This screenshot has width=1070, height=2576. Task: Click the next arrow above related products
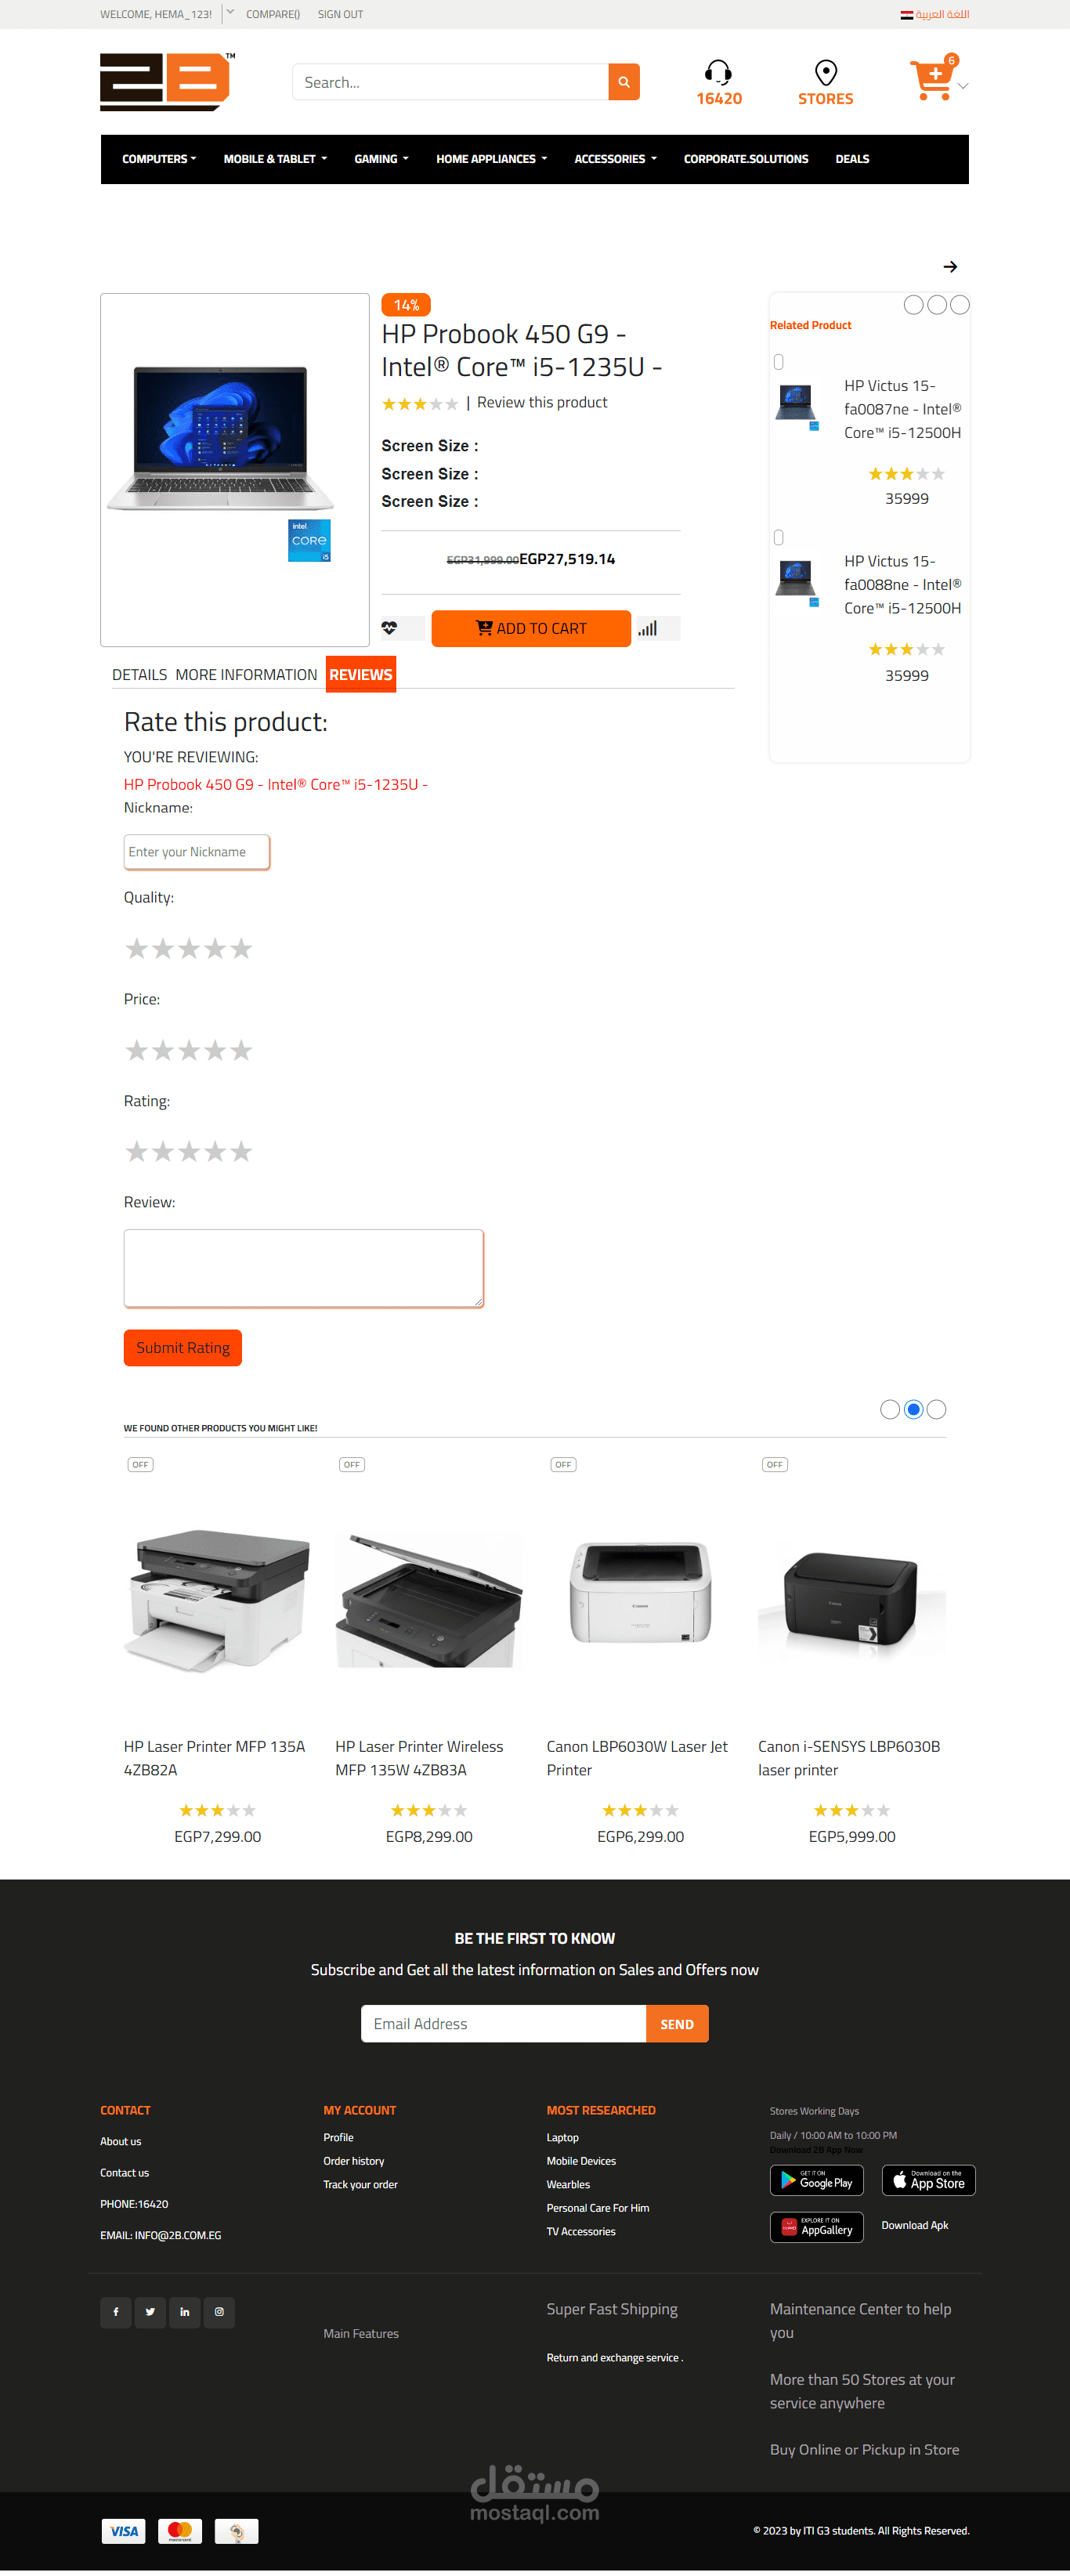(950, 266)
